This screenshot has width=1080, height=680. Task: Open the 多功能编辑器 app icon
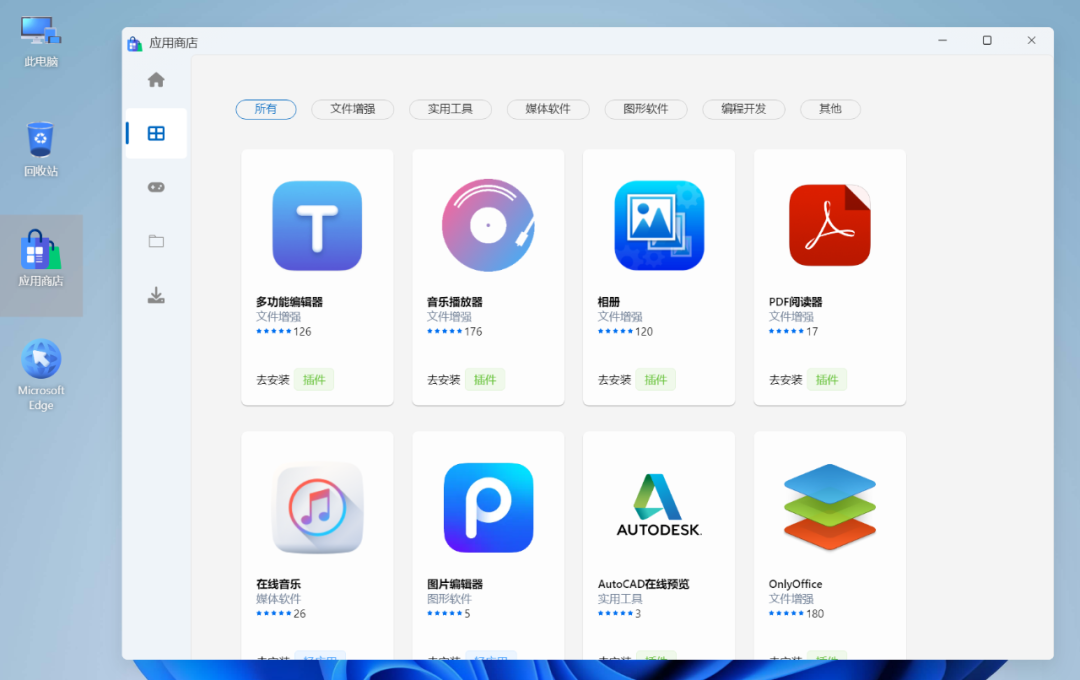pyautogui.click(x=316, y=224)
